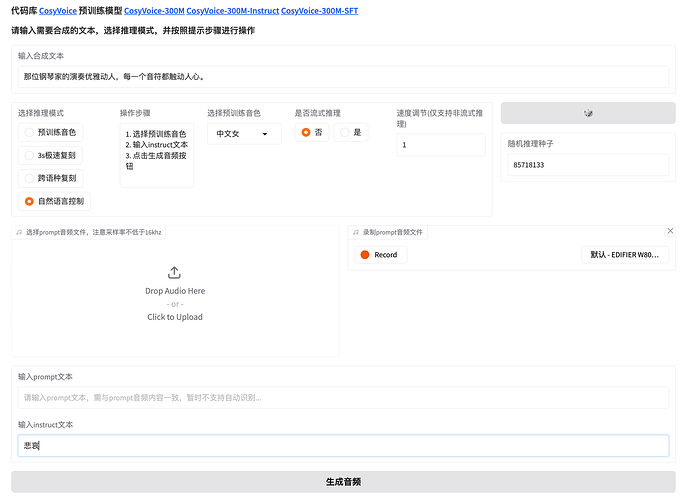
Task: Click the 生成音频 generate button
Action: pos(343,481)
